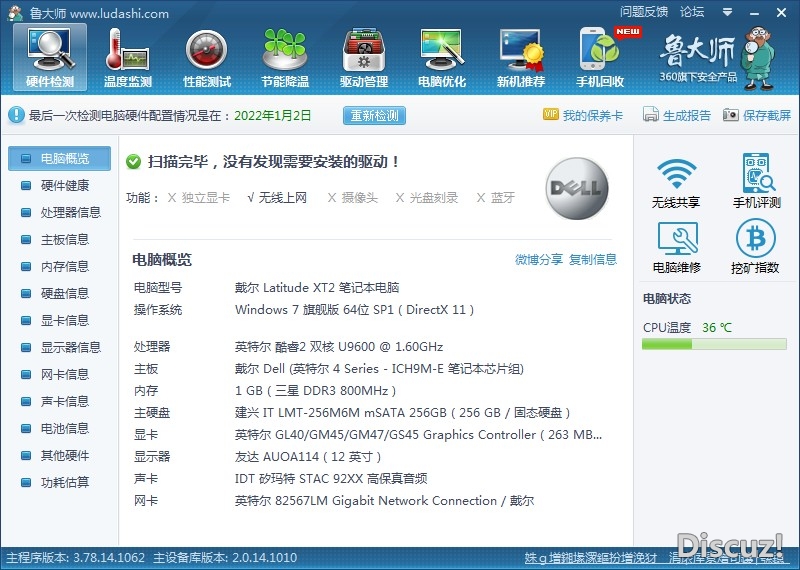Click the 生成报告 printer icon
The height and width of the screenshot is (570, 800).
(x=651, y=114)
